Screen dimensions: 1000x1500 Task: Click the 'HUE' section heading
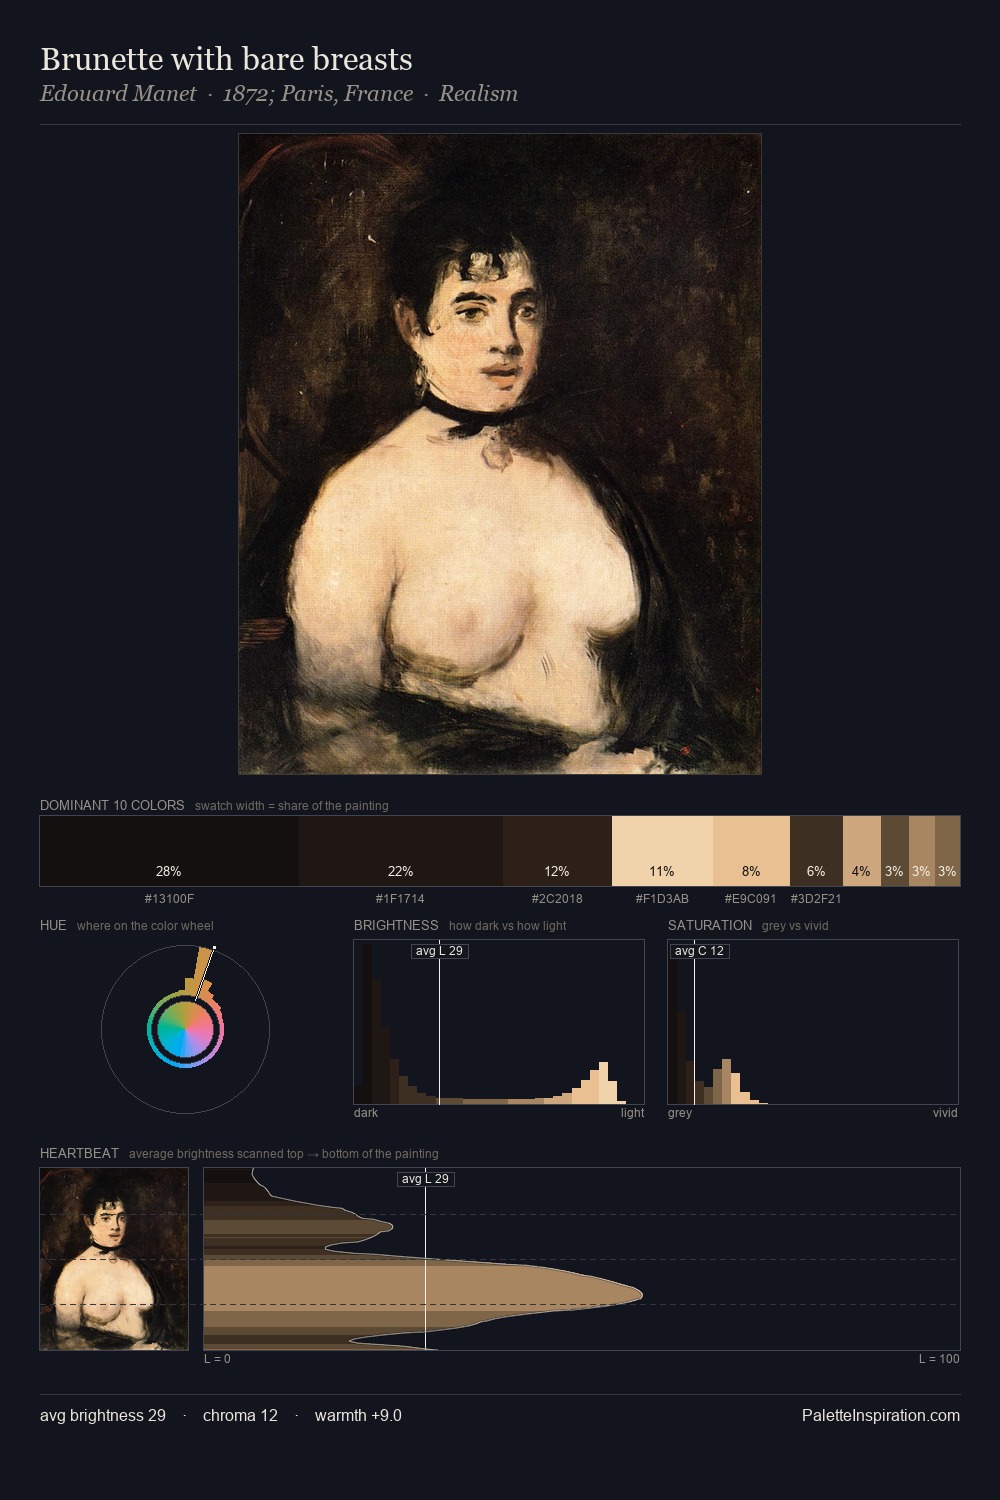click(x=53, y=925)
